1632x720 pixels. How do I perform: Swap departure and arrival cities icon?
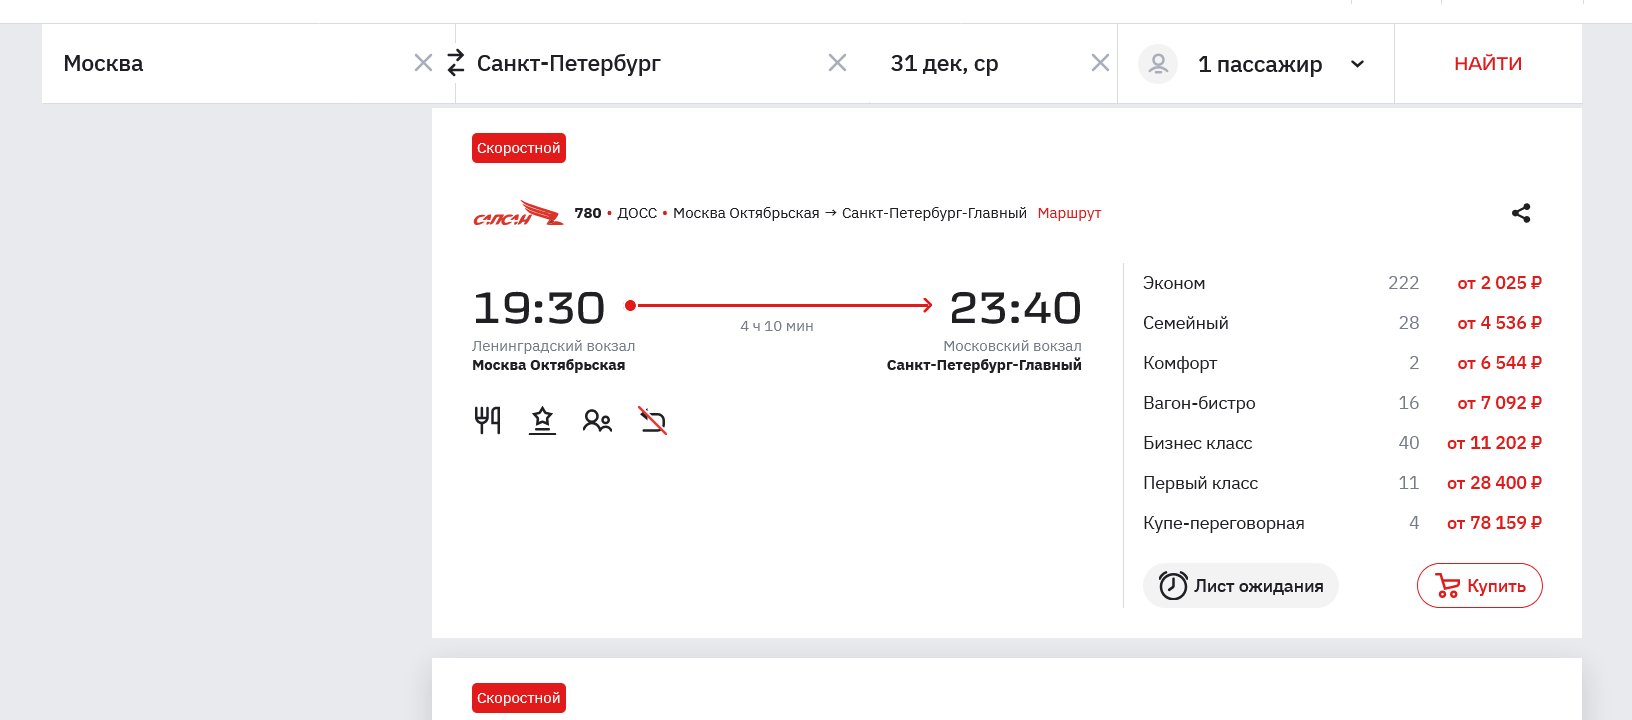point(456,63)
